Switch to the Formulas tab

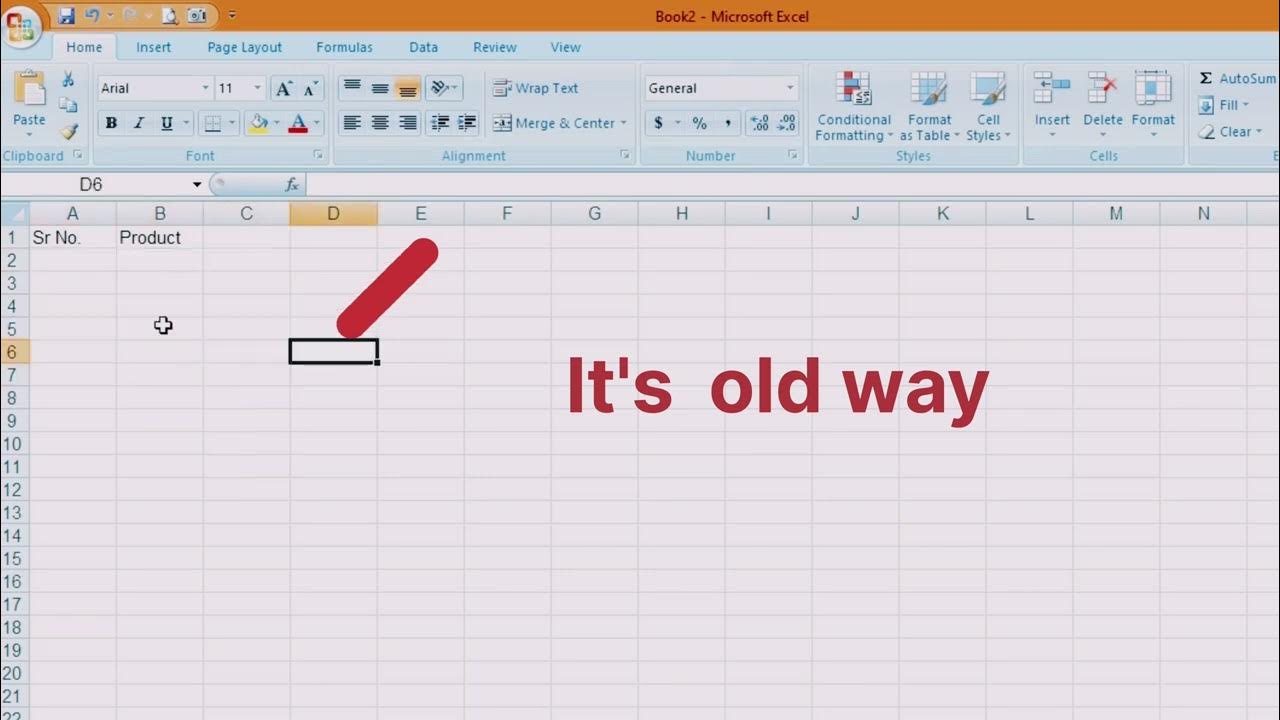(x=344, y=47)
